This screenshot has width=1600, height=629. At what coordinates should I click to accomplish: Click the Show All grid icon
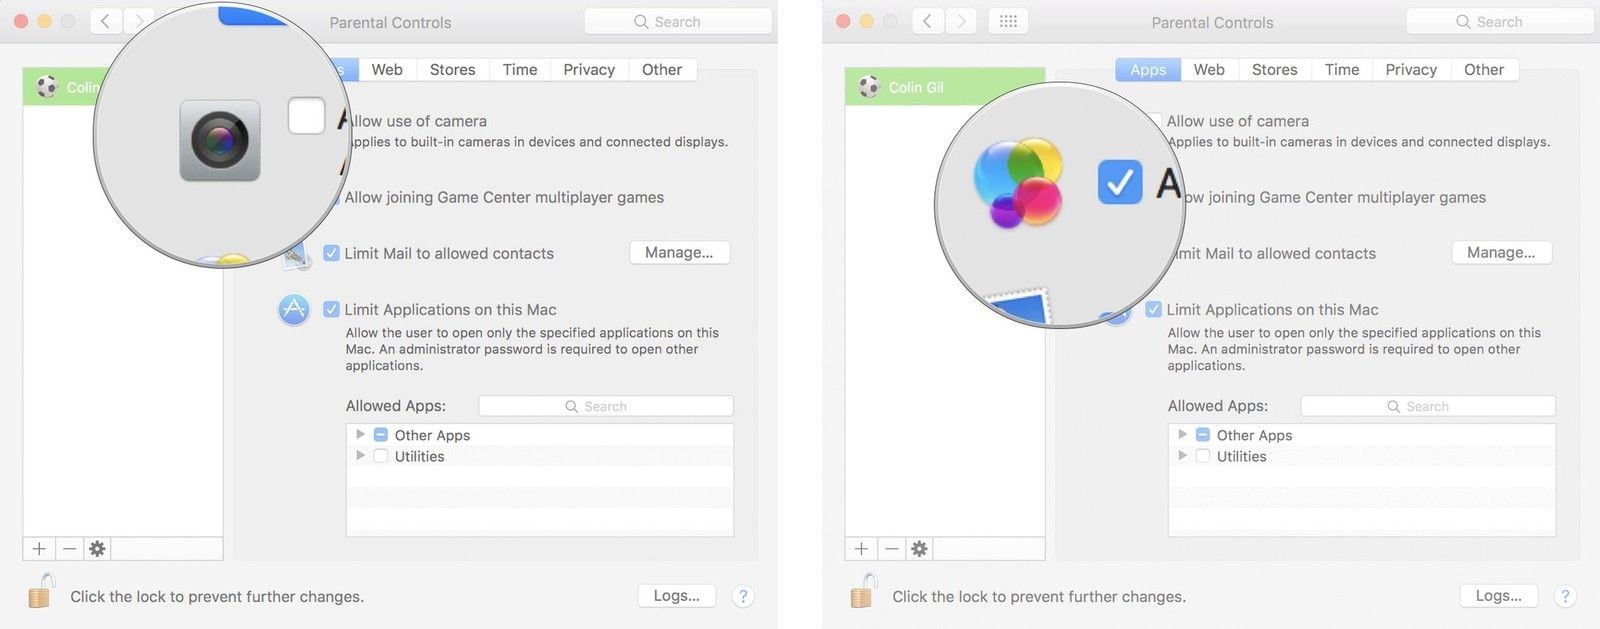coord(1008,21)
